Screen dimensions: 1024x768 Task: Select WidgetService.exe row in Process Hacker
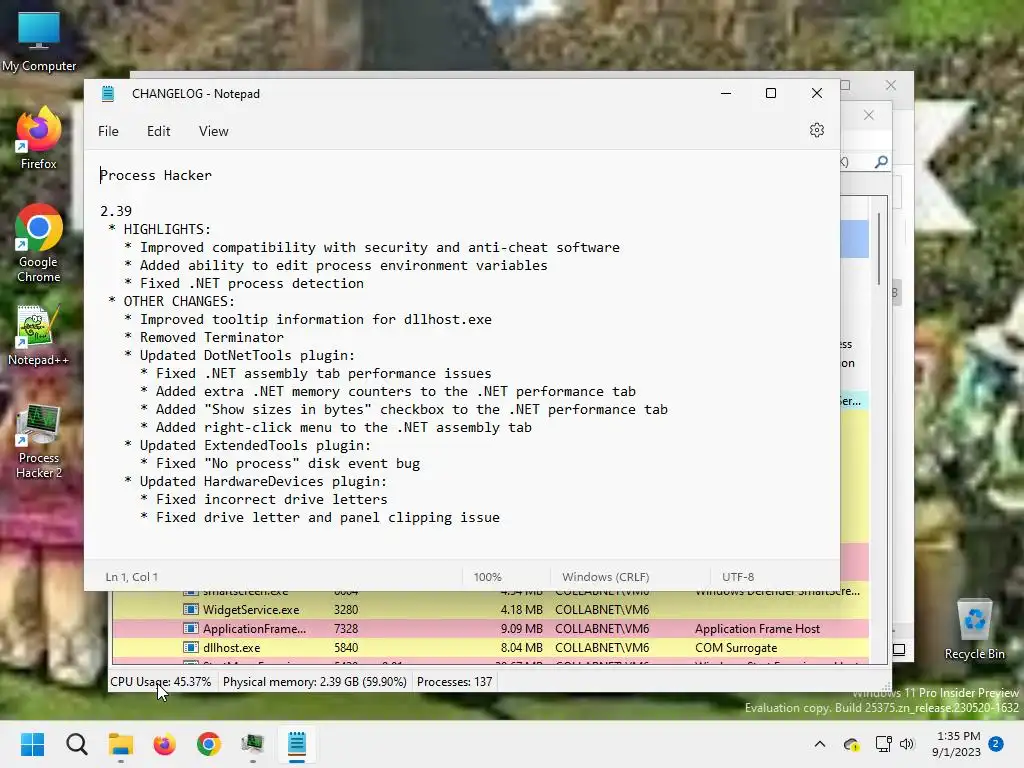click(490, 610)
